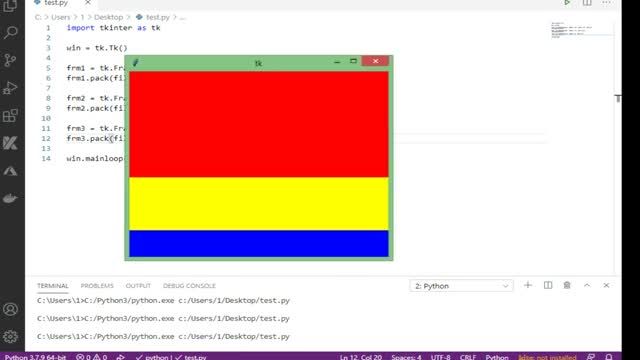640x360 pixels.
Task: Click the last terminal command line
Action: point(163,336)
